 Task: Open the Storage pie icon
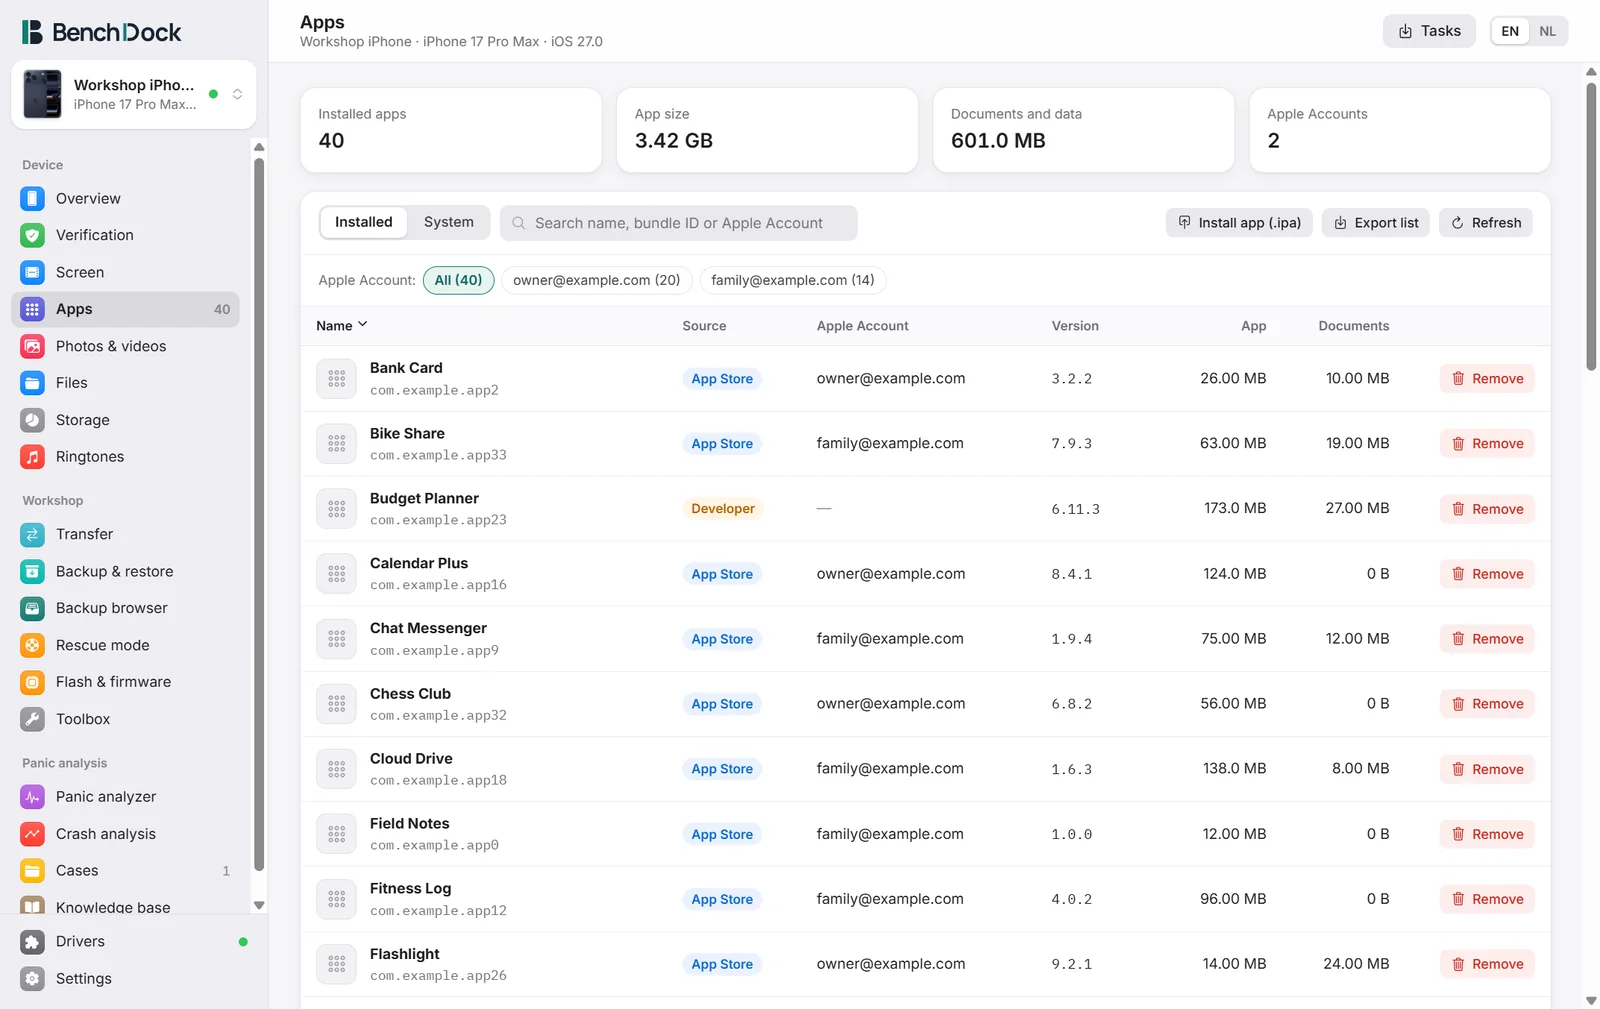(33, 420)
